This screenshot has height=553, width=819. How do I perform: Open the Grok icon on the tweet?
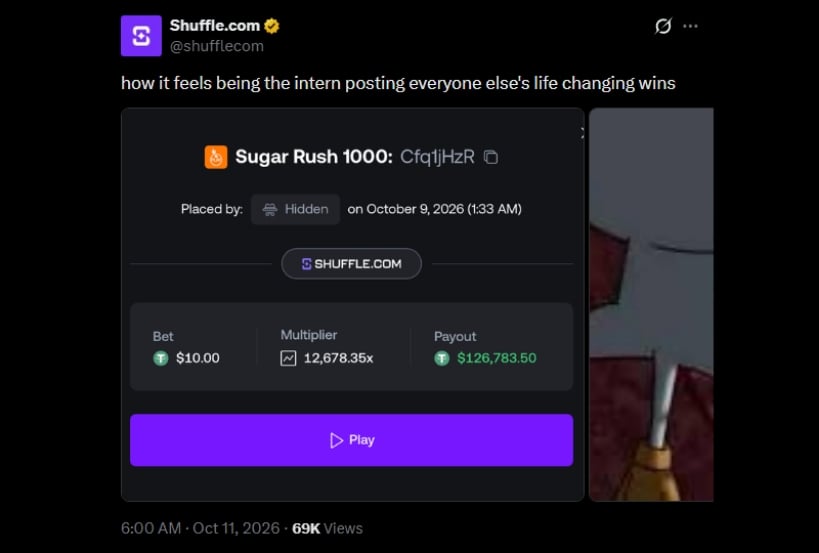tap(663, 26)
